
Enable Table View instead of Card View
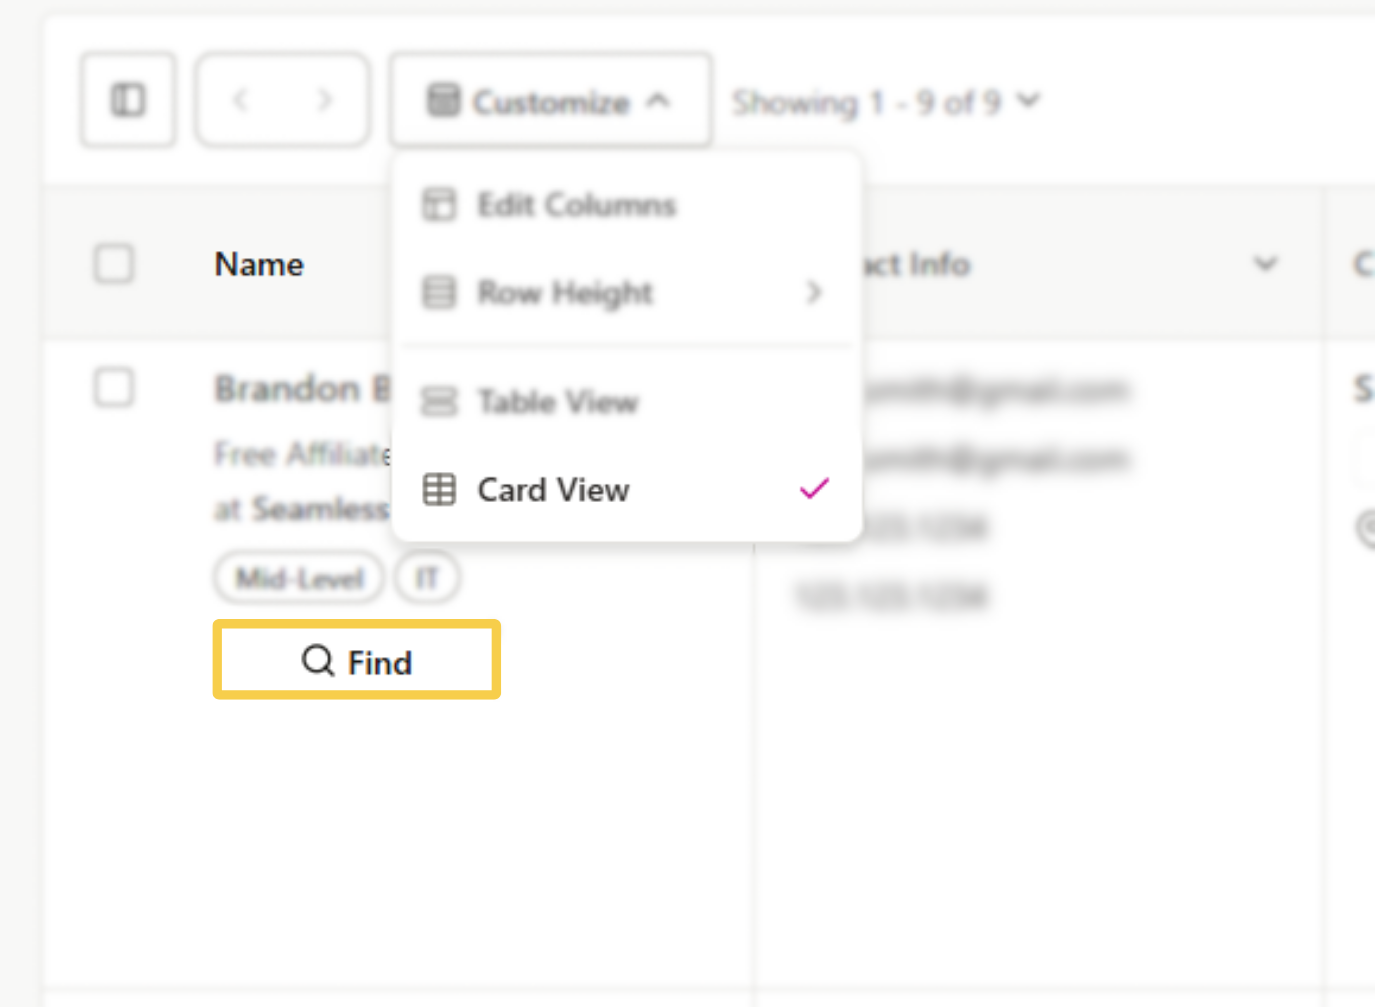(556, 401)
